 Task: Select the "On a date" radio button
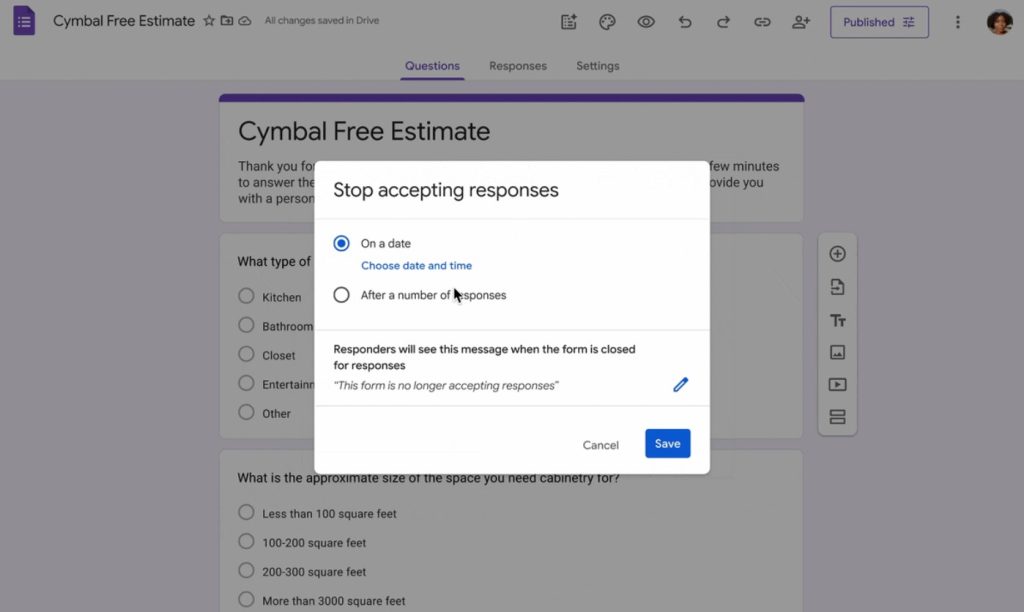click(342, 243)
